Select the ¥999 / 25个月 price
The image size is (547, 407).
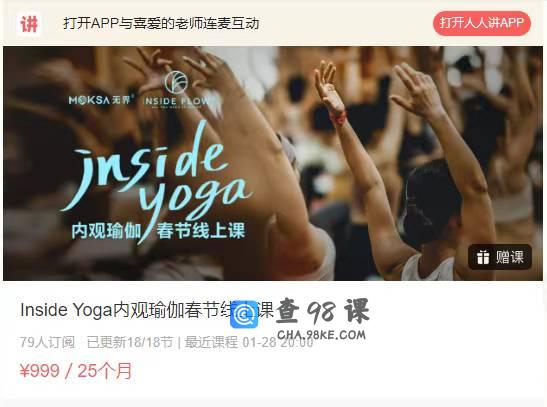76,371
